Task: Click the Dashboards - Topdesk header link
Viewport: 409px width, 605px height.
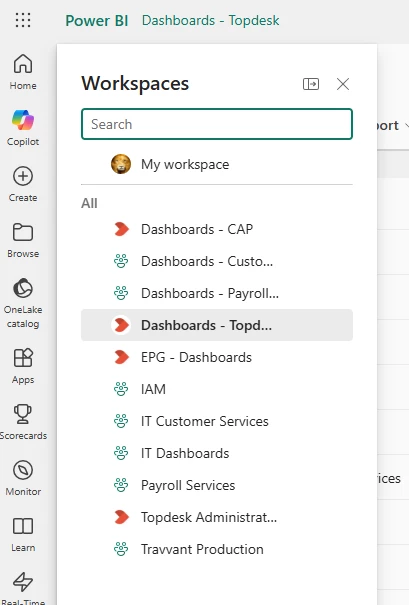Action: 210,20
